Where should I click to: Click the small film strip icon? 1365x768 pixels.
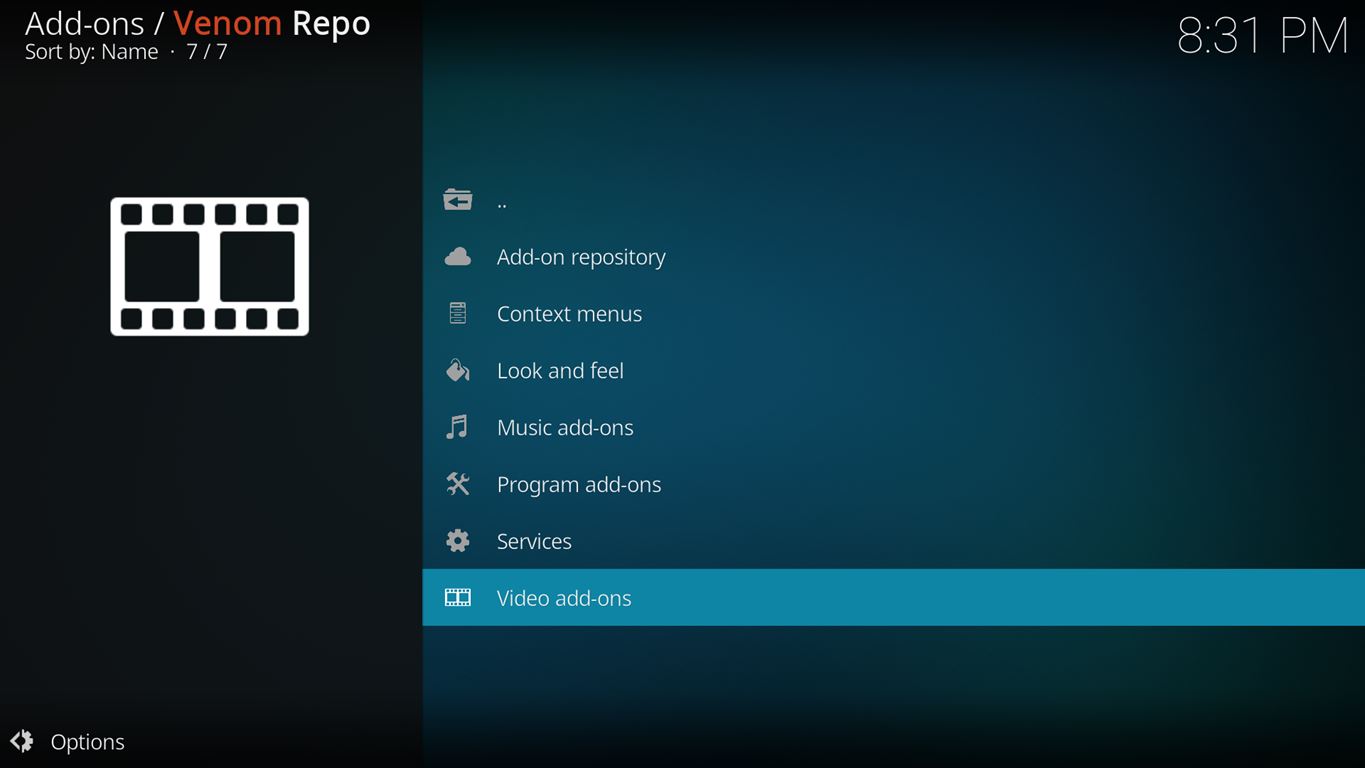click(x=458, y=598)
